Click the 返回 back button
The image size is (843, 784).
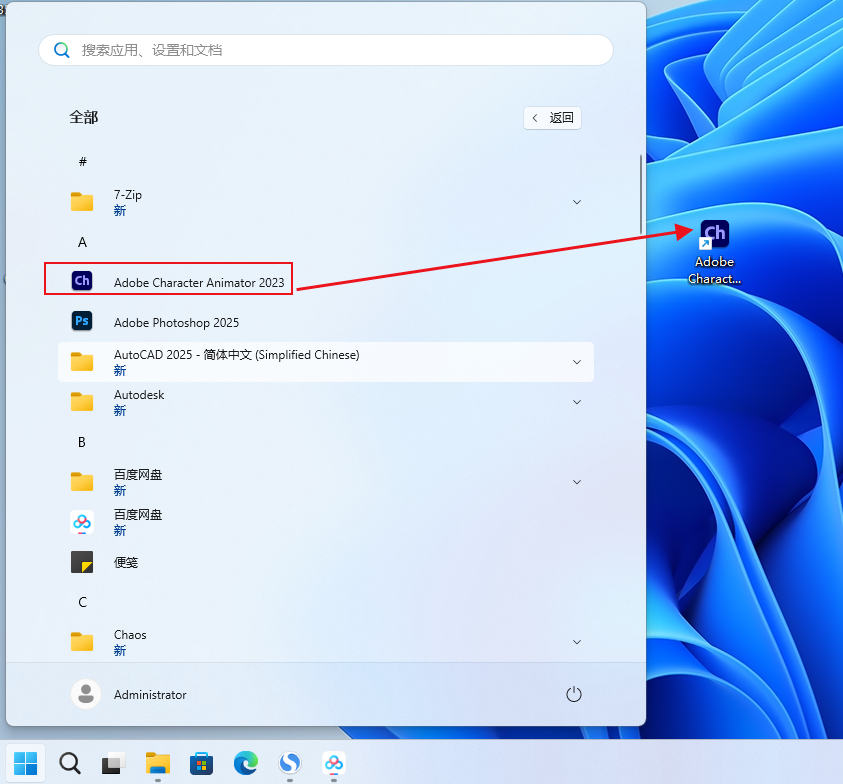pyautogui.click(x=552, y=118)
